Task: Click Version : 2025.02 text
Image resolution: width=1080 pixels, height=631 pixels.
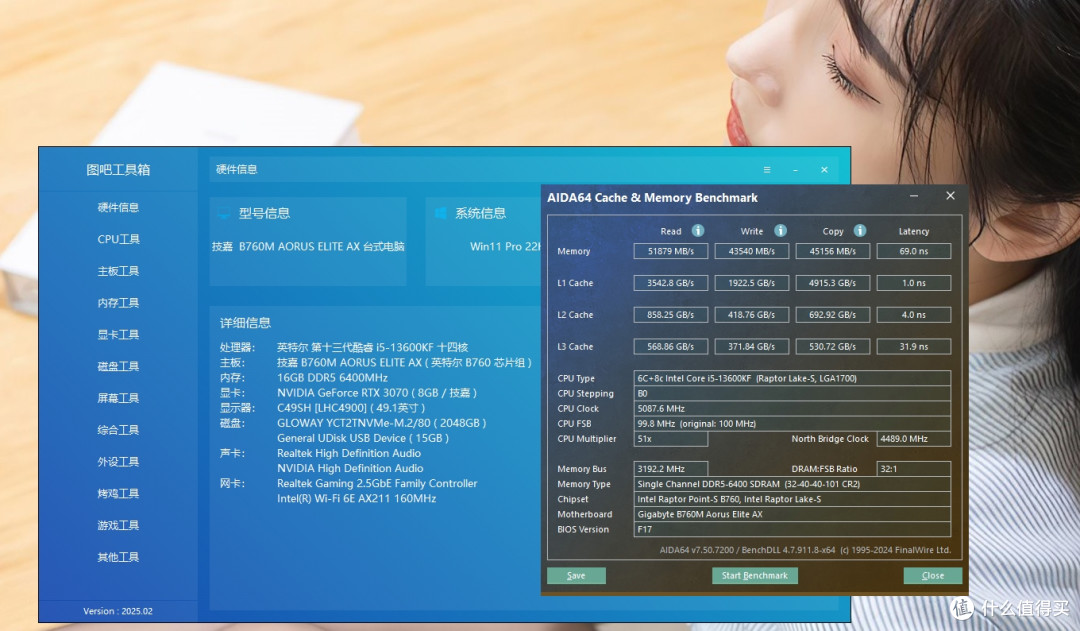Action: tap(118, 611)
